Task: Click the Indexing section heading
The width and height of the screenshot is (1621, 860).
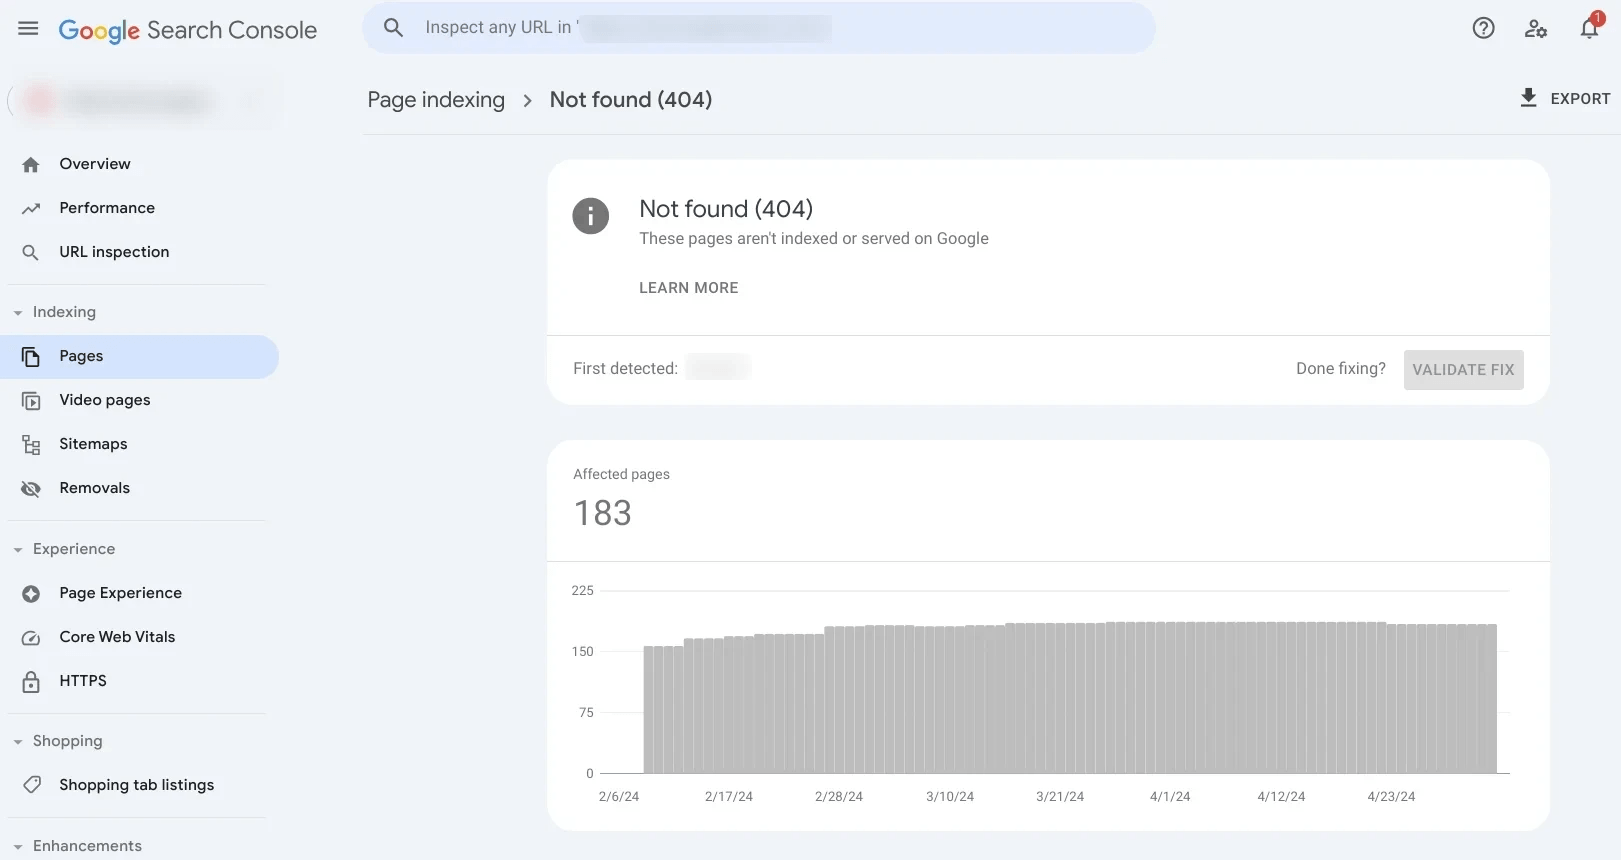Action: [64, 312]
